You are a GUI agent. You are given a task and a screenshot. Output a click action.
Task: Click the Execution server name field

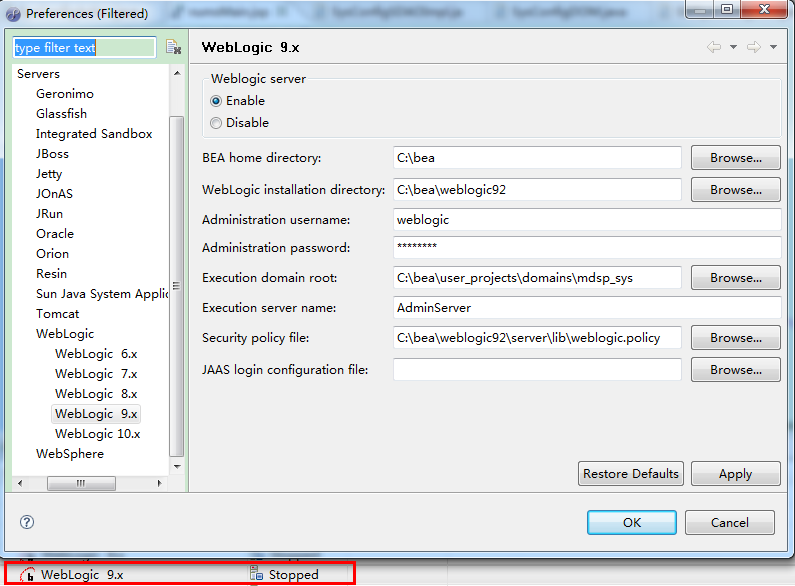point(587,308)
